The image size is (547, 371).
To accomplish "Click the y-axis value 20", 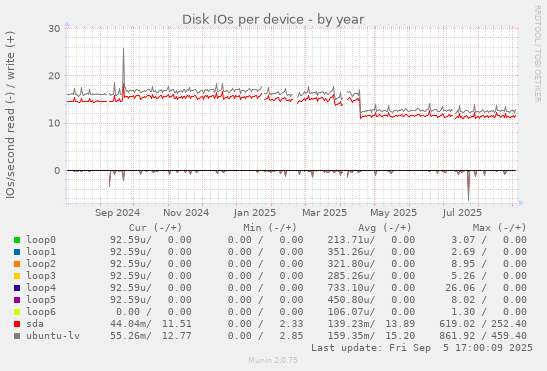I will (54, 76).
